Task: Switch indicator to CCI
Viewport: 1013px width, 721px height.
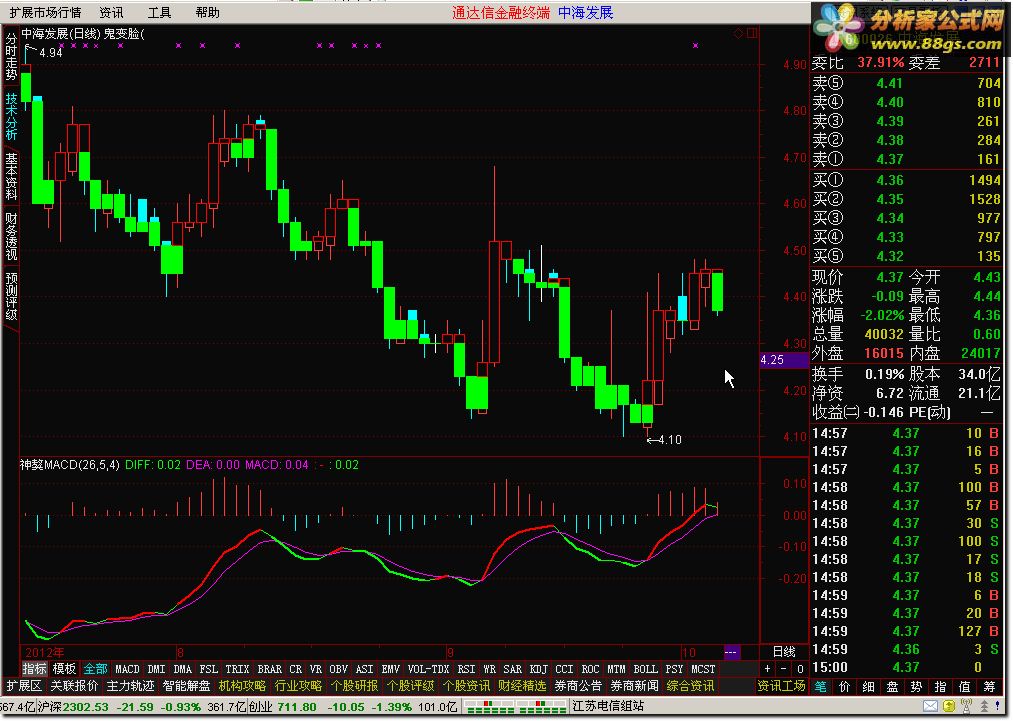Action: 564,669
